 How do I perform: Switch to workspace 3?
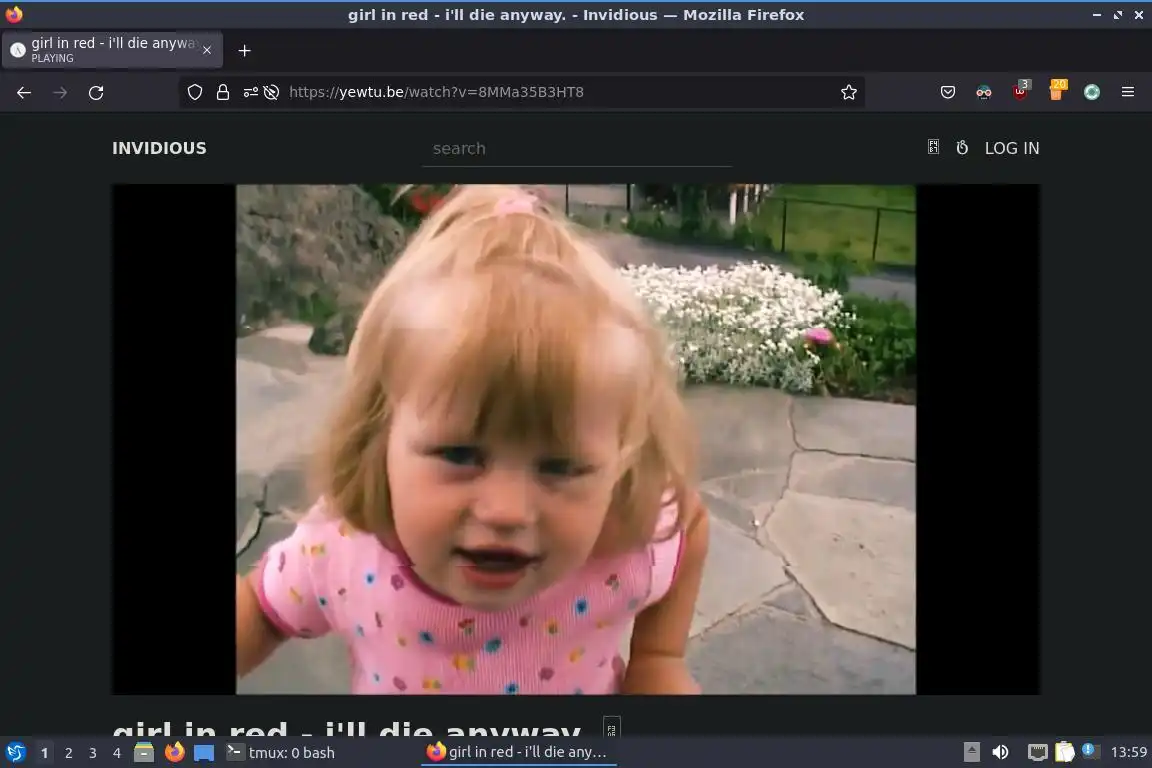point(93,753)
